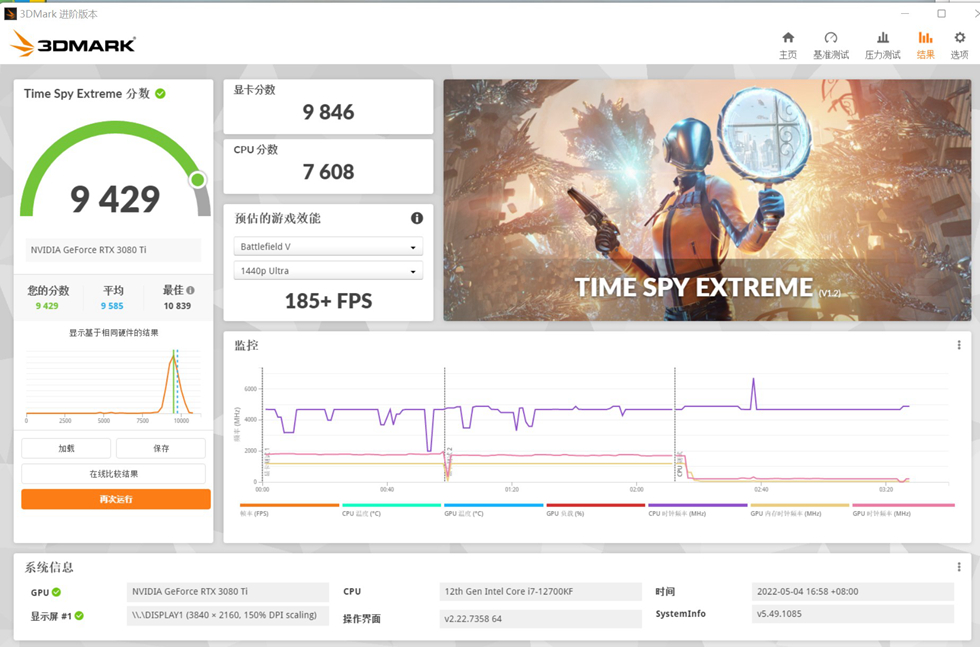Screen dimensions: 980x647
Task: Open the 选项 options gear tab
Action: pyautogui.click(x=959, y=45)
